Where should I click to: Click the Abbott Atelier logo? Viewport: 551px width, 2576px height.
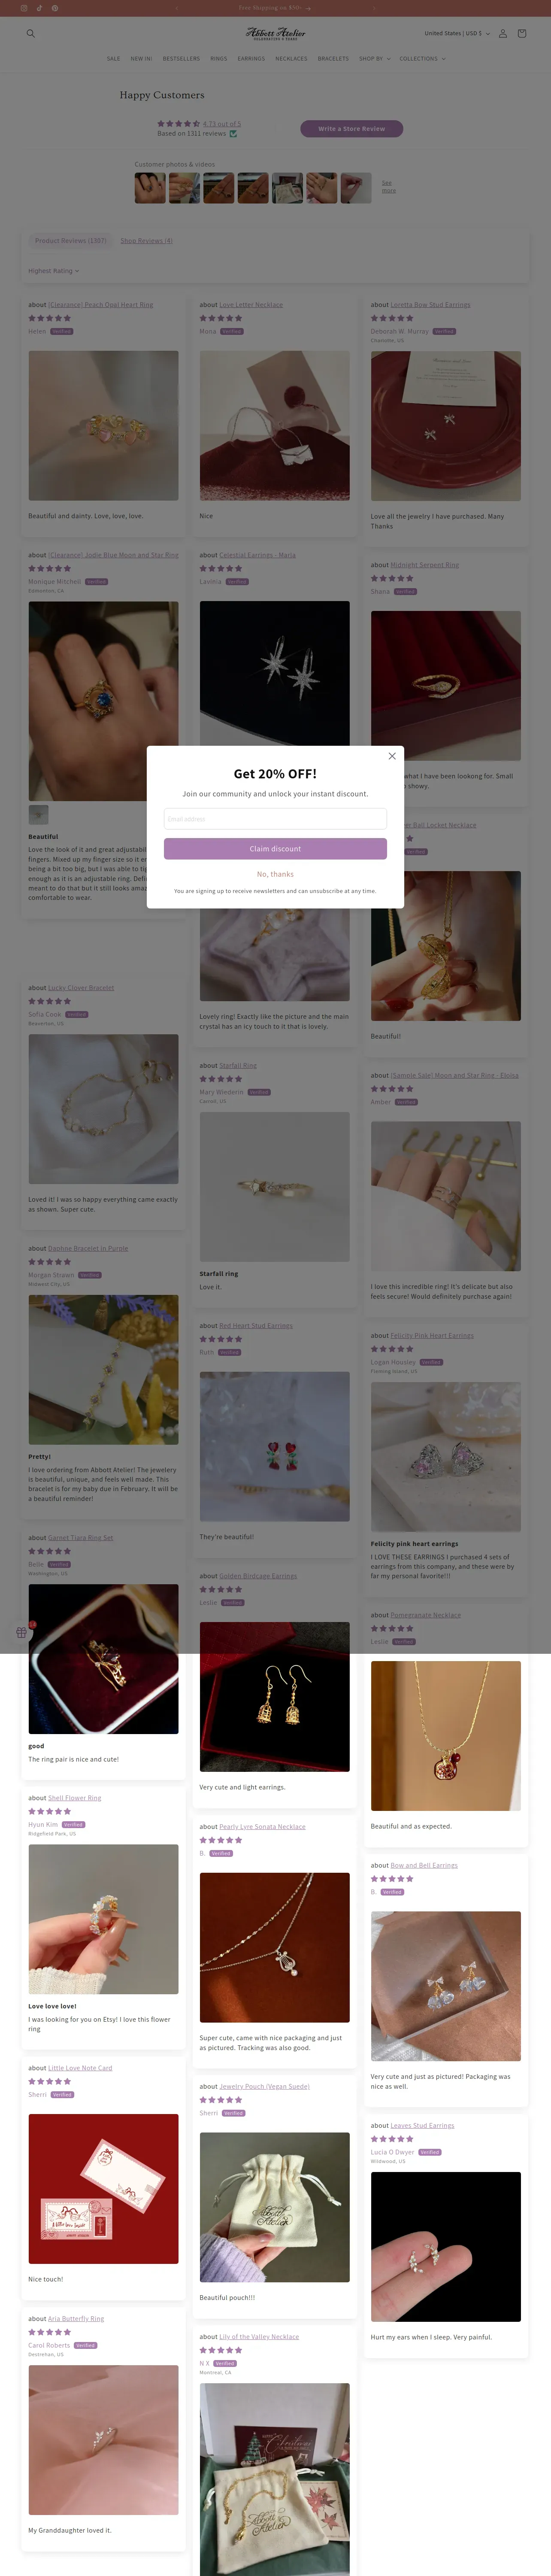275,33
